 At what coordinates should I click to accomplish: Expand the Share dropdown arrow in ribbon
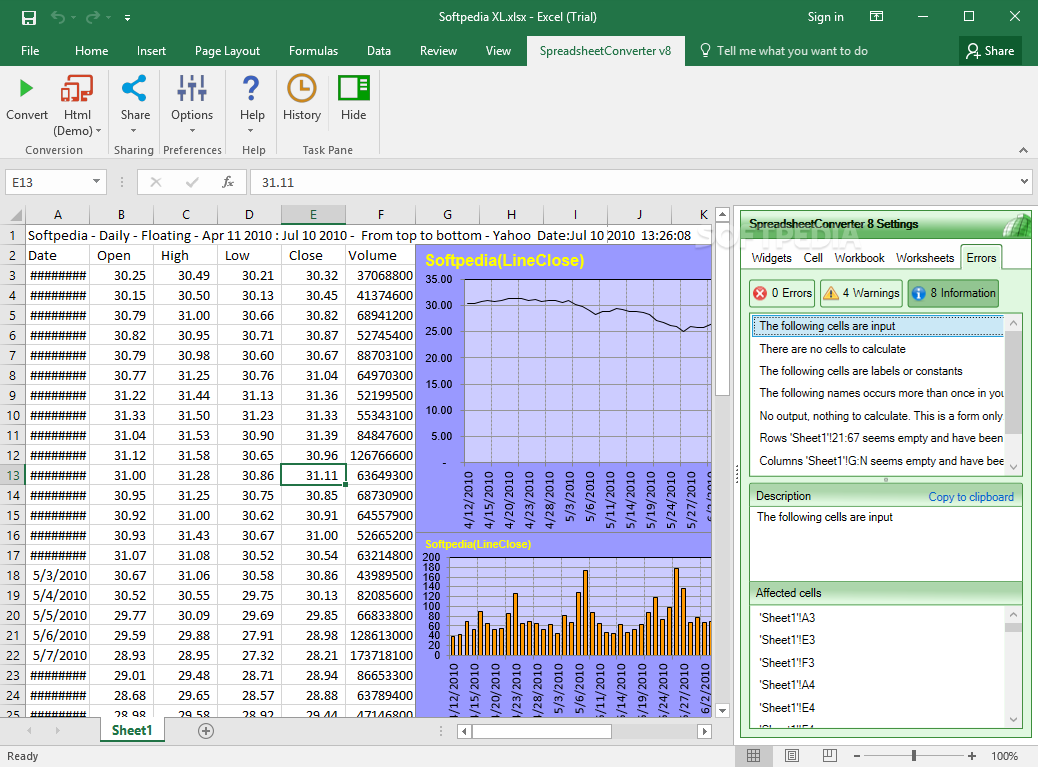click(134, 131)
